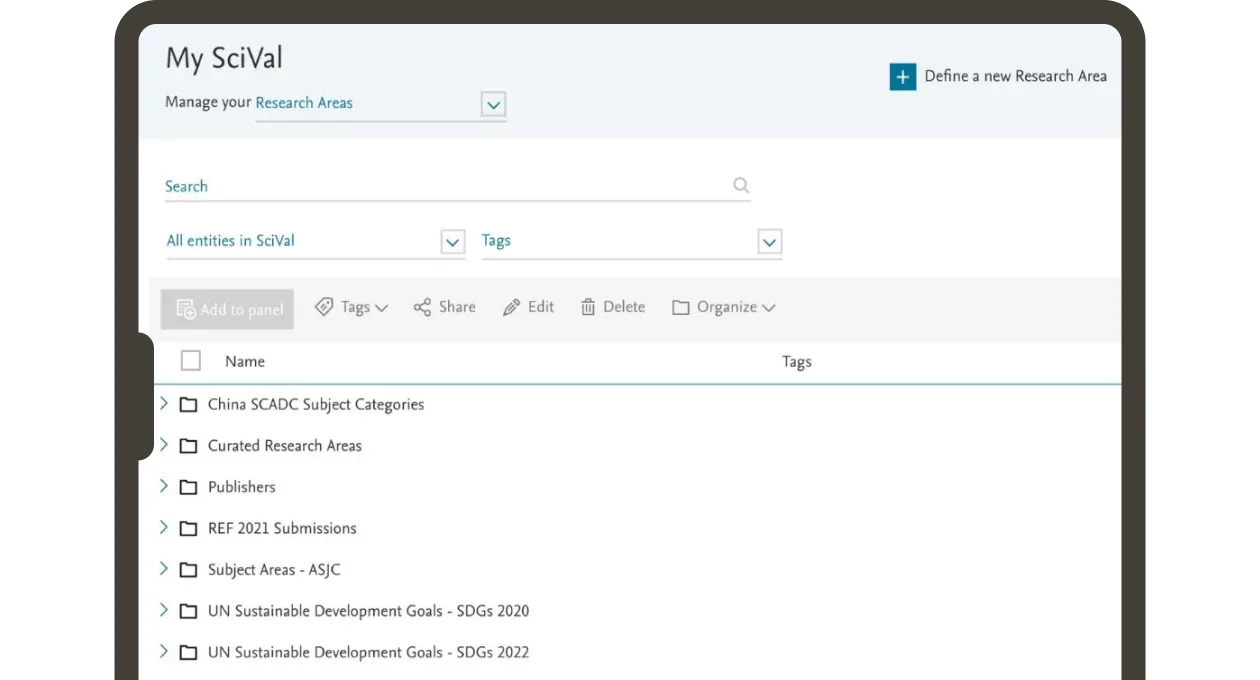Select the 'Publishers' row text

(x=242, y=487)
